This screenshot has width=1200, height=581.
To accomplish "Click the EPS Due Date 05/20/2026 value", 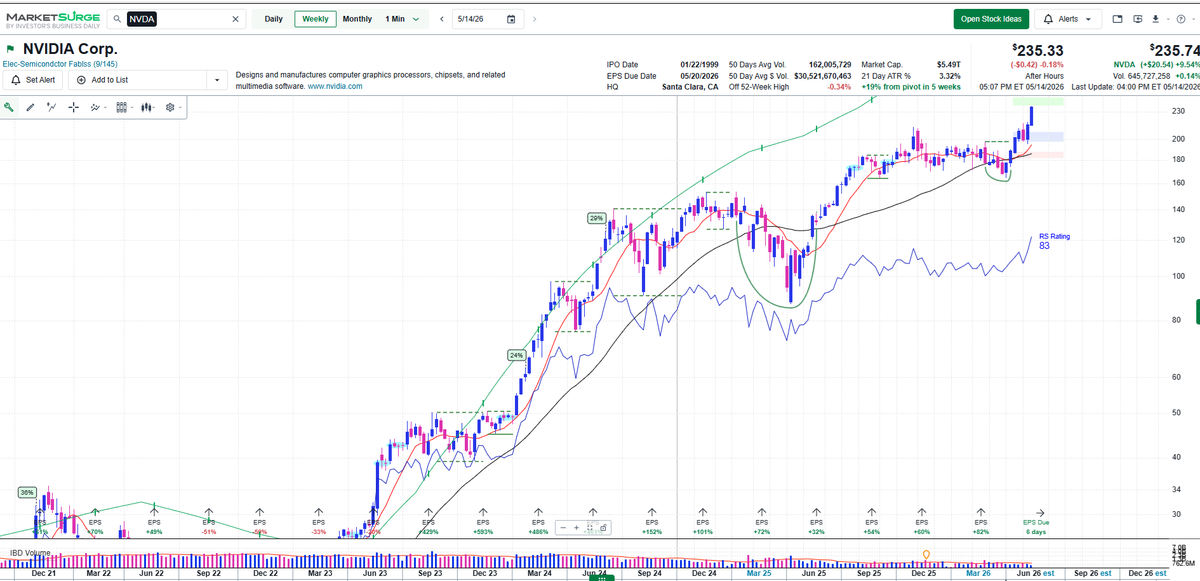I will (x=697, y=75).
